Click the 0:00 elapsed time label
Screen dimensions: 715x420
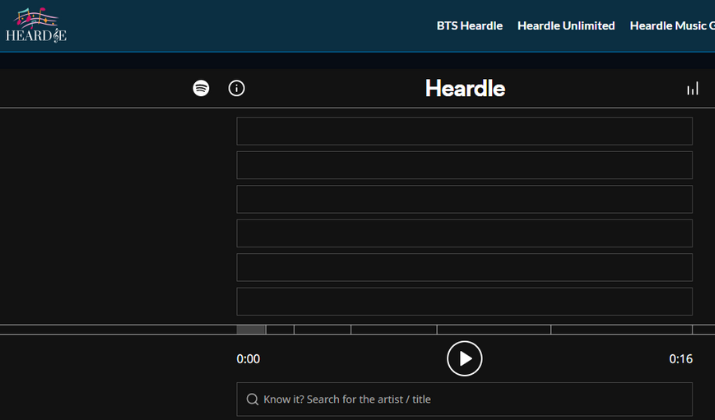coord(248,359)
